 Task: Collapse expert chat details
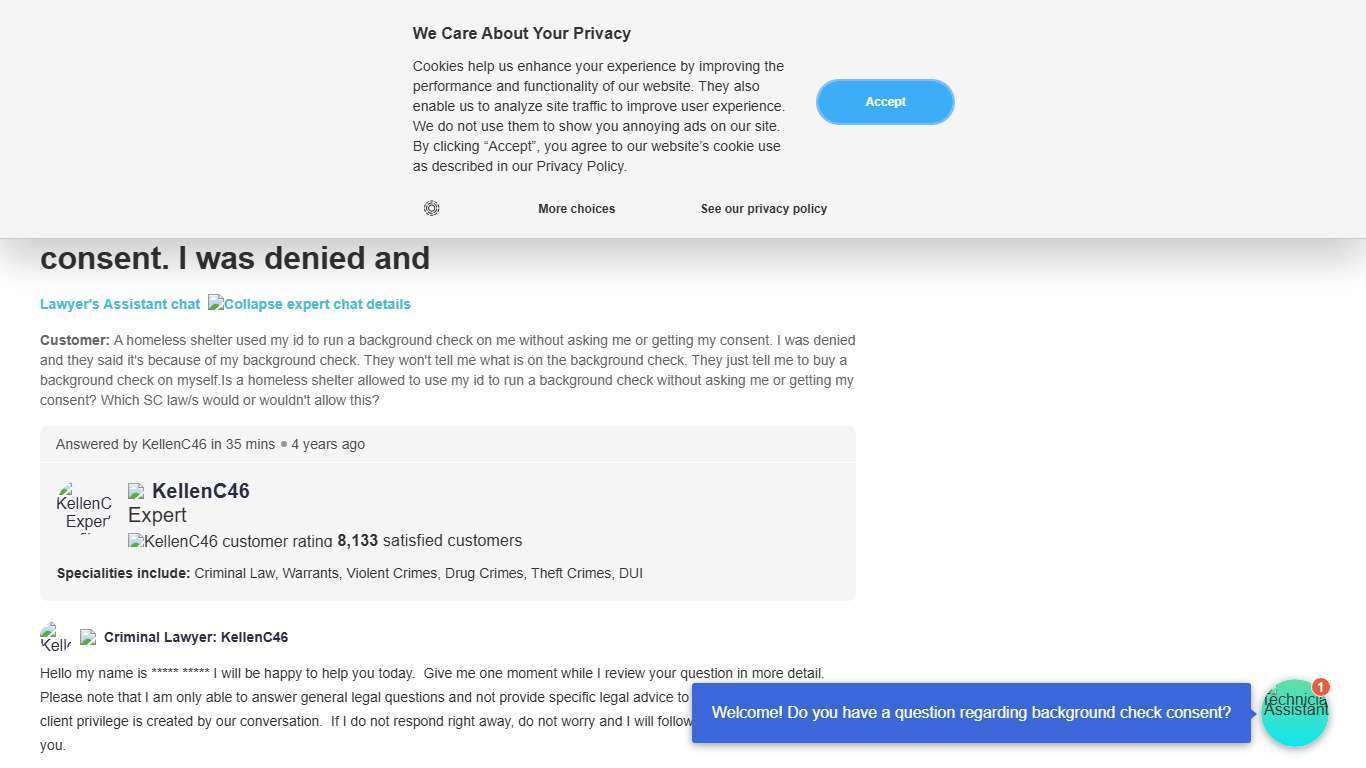pos(309,304)
